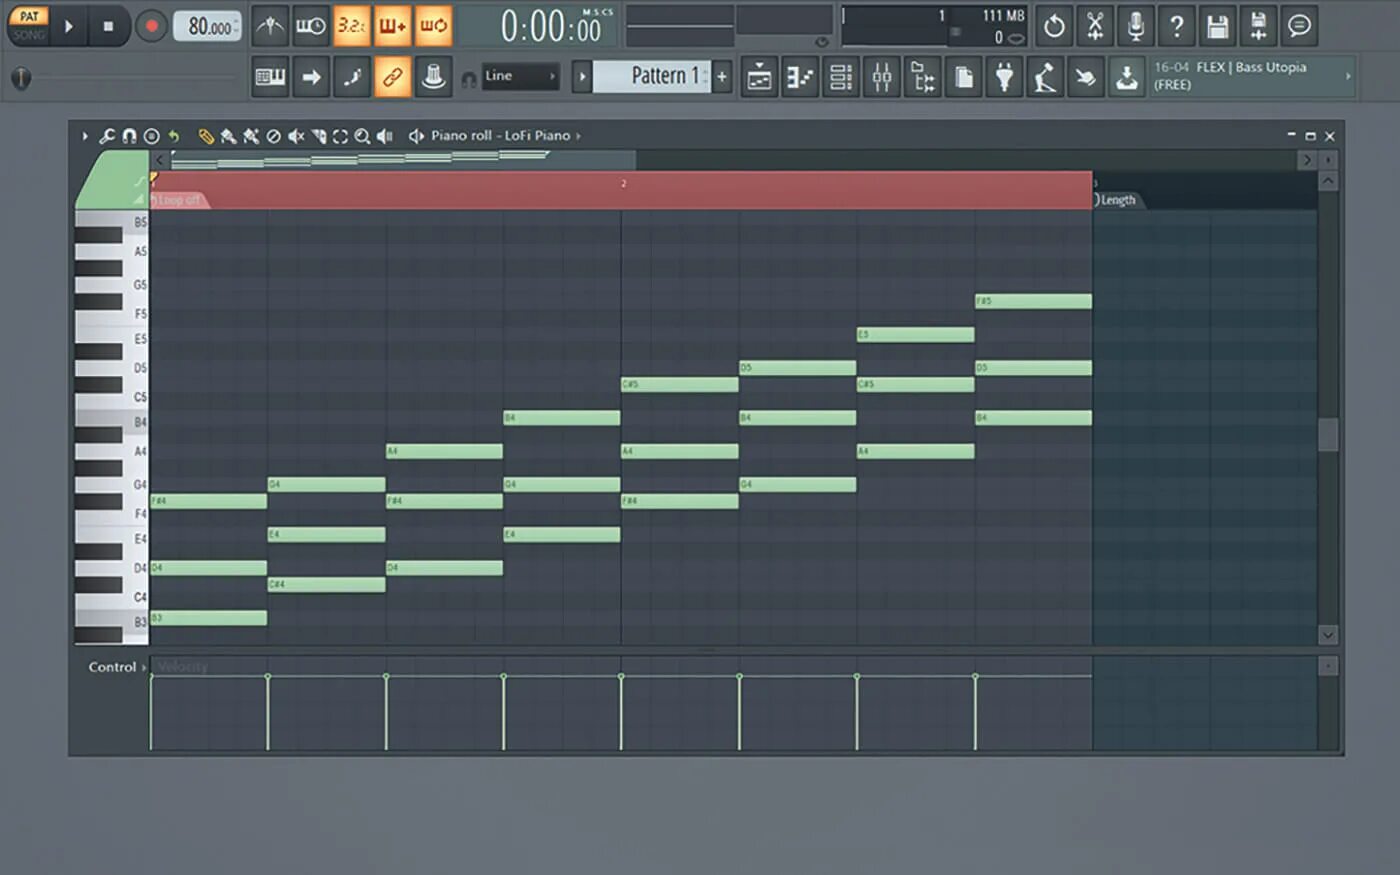Save the project with the floppy disk icon
1400x875 pixels.
coord(1217,26)
